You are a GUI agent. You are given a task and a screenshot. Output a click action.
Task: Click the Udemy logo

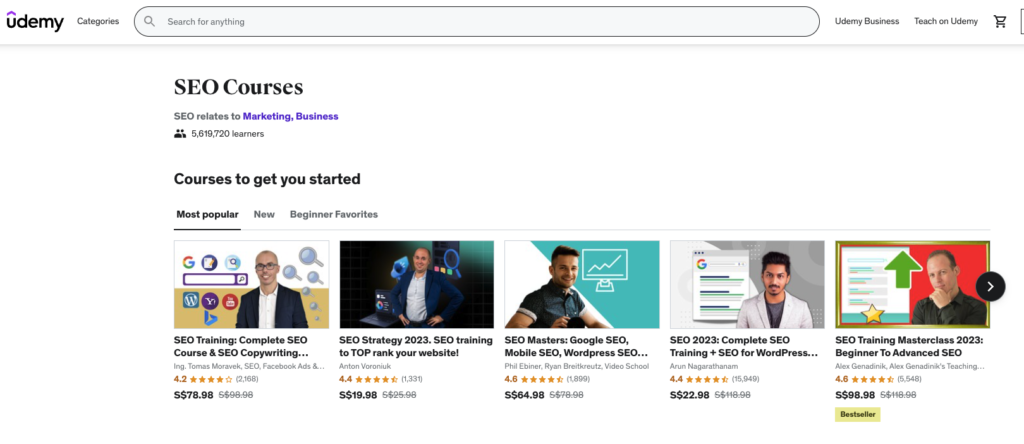click(x=35, y=22)
